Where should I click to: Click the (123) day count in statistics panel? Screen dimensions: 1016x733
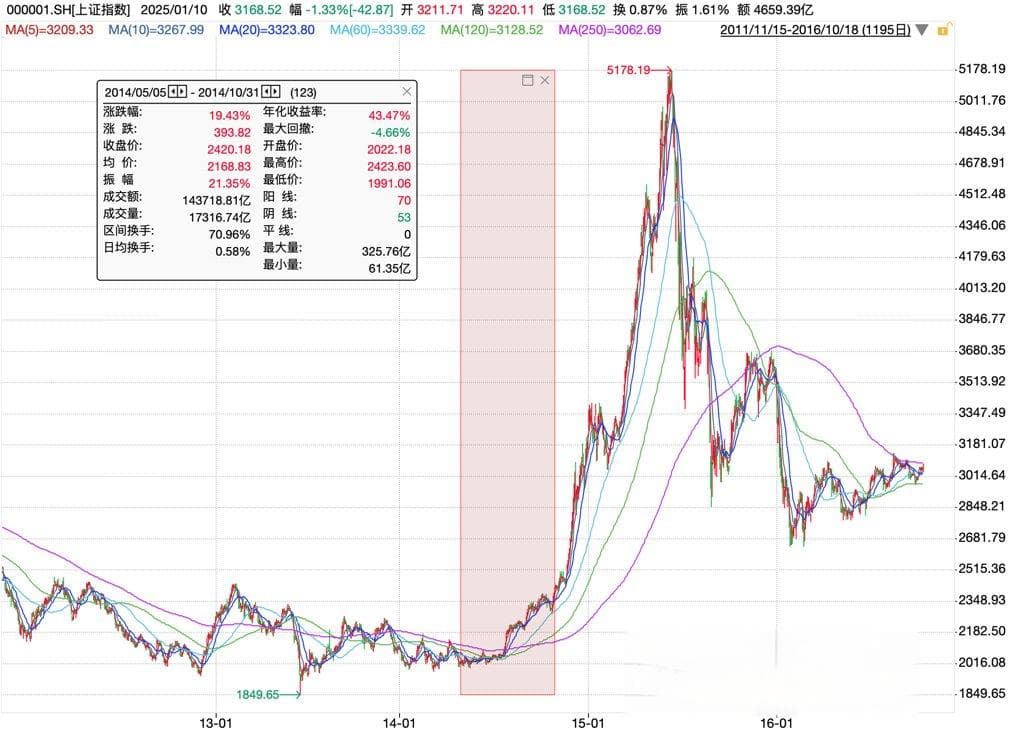(303, 92)
